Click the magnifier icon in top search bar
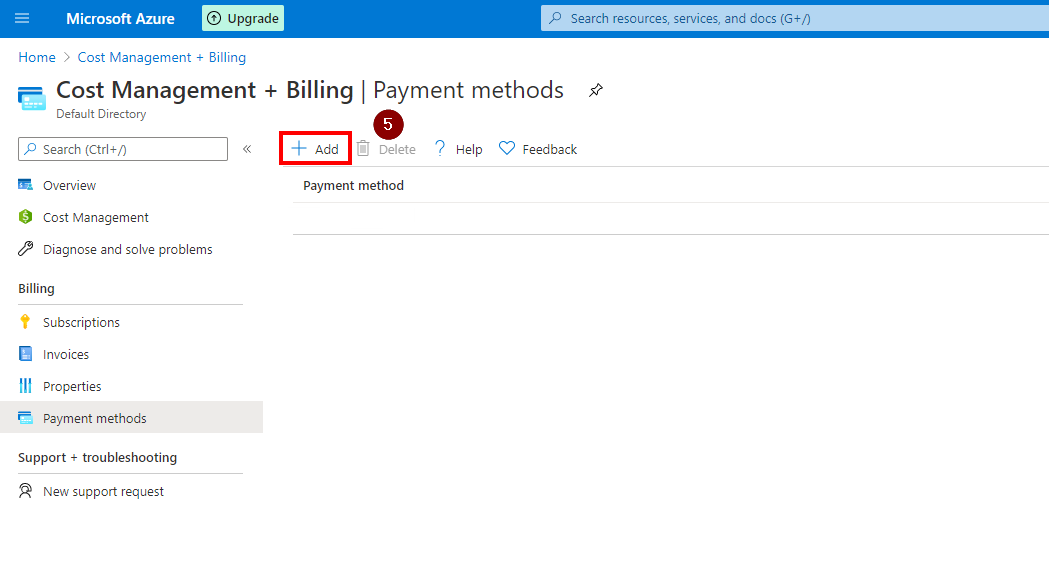The image size is (1049, 564). pyautogui.click(x=555, y=18)
